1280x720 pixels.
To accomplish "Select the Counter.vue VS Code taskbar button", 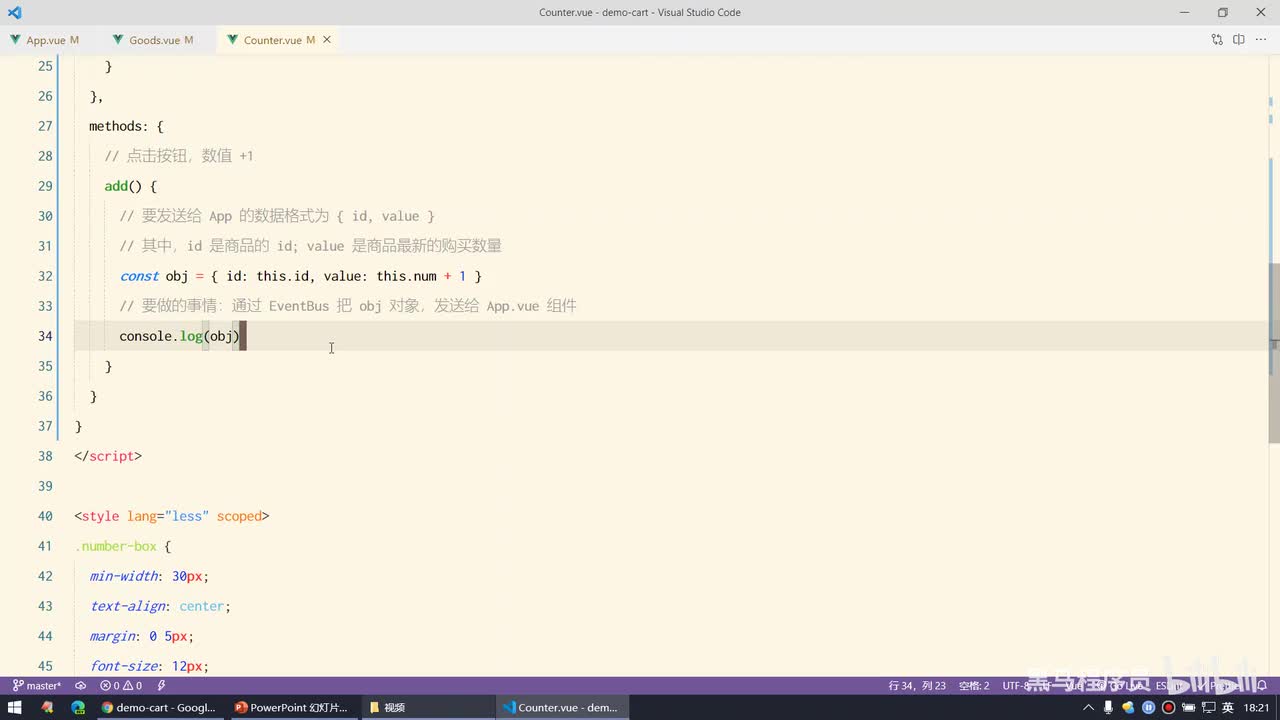I will pos(560,707).
